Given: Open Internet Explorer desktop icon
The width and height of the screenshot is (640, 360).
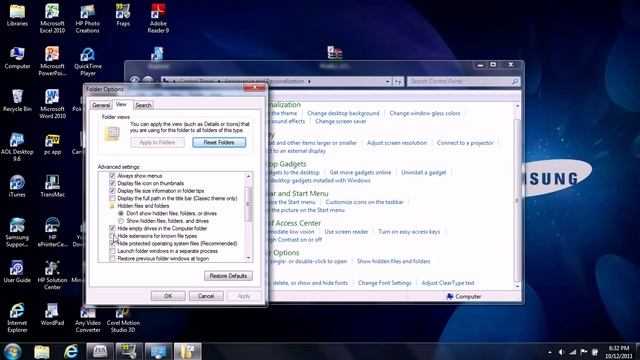Looking at the screenshot, I should pyautogui.click(x=17, y=318).
